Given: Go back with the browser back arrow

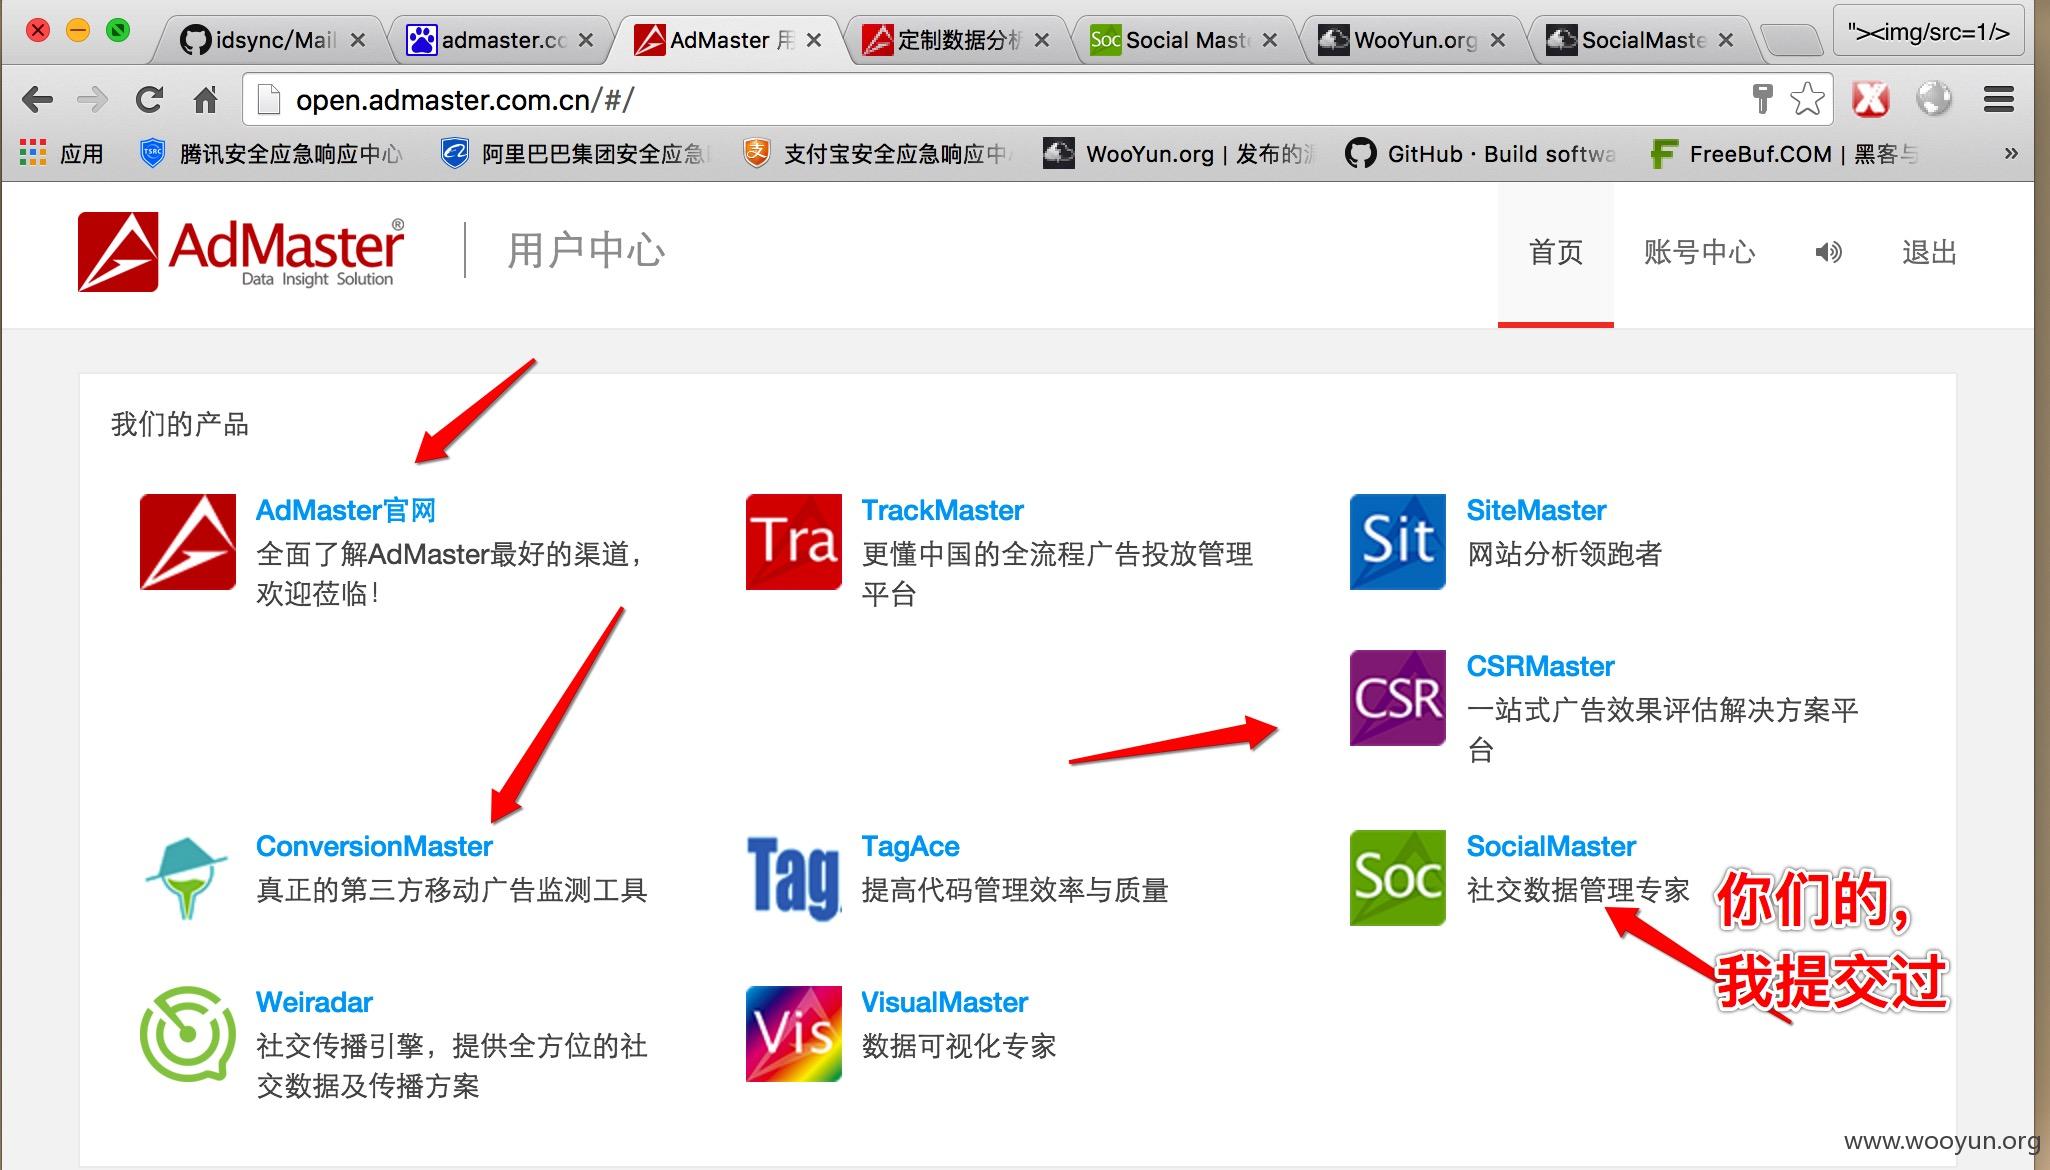Looking at the screenshot, I should click(38, 99).
